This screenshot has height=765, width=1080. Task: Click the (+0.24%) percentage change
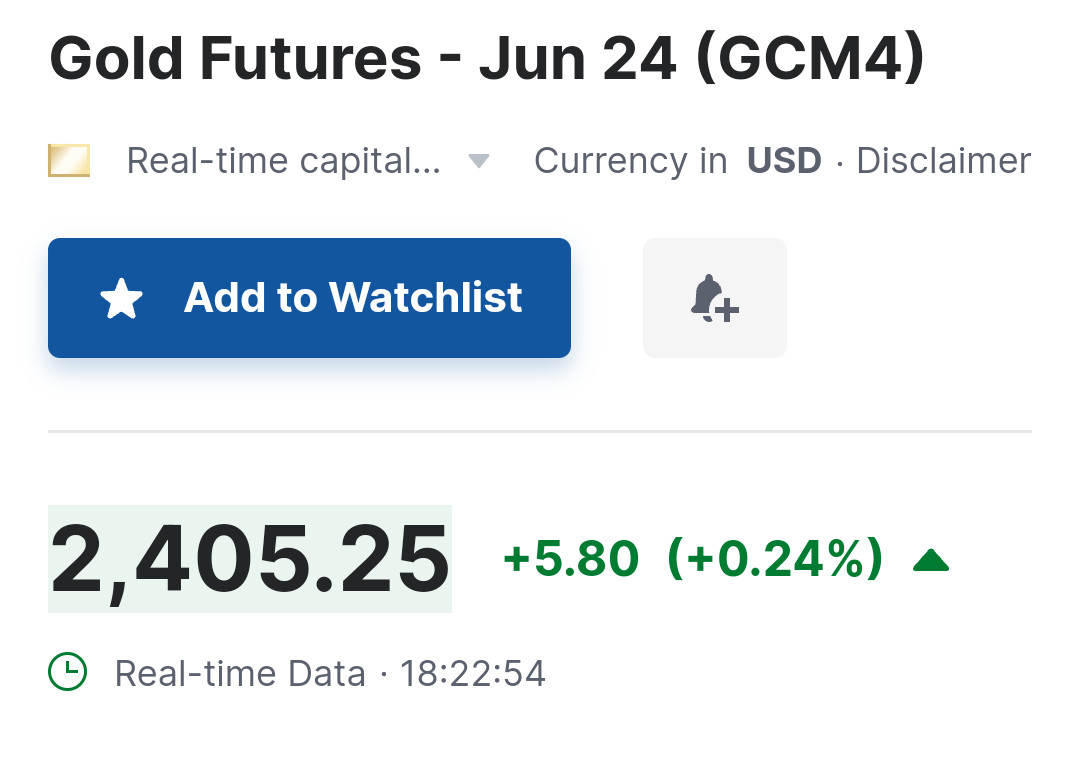[x=775, y=559]
